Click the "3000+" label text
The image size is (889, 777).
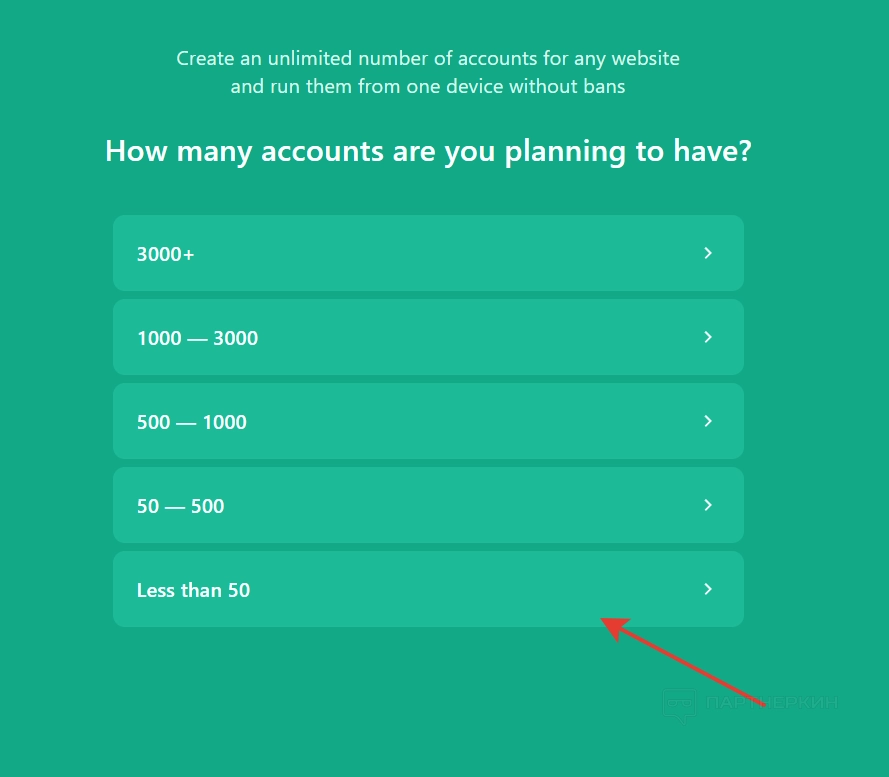166,254
